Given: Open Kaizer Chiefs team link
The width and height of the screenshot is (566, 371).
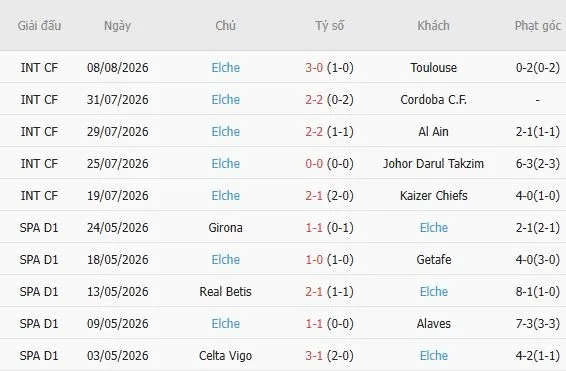Looking at the screenshot, I should [x=433, y=196].
